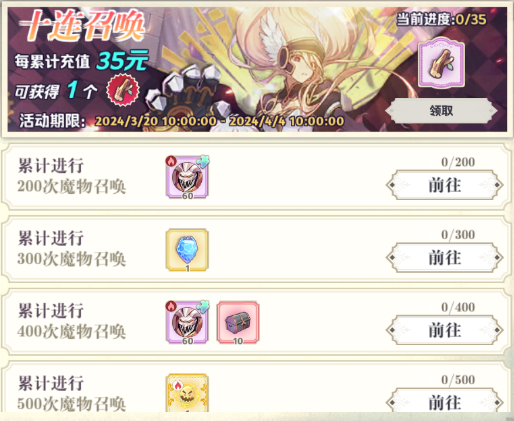The image size is (514, 421).
Task: Click the 0/400 progress counter
Action: [458, 307]
